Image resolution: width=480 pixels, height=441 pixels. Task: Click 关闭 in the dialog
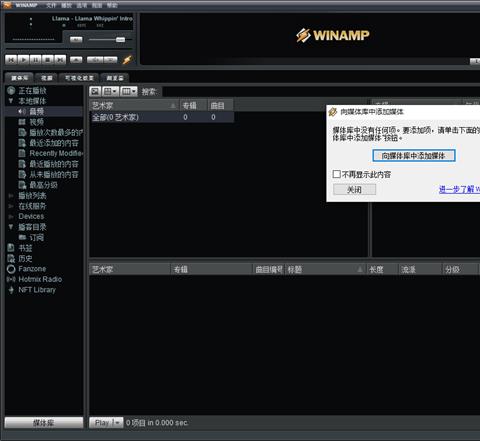coord(354,190)
